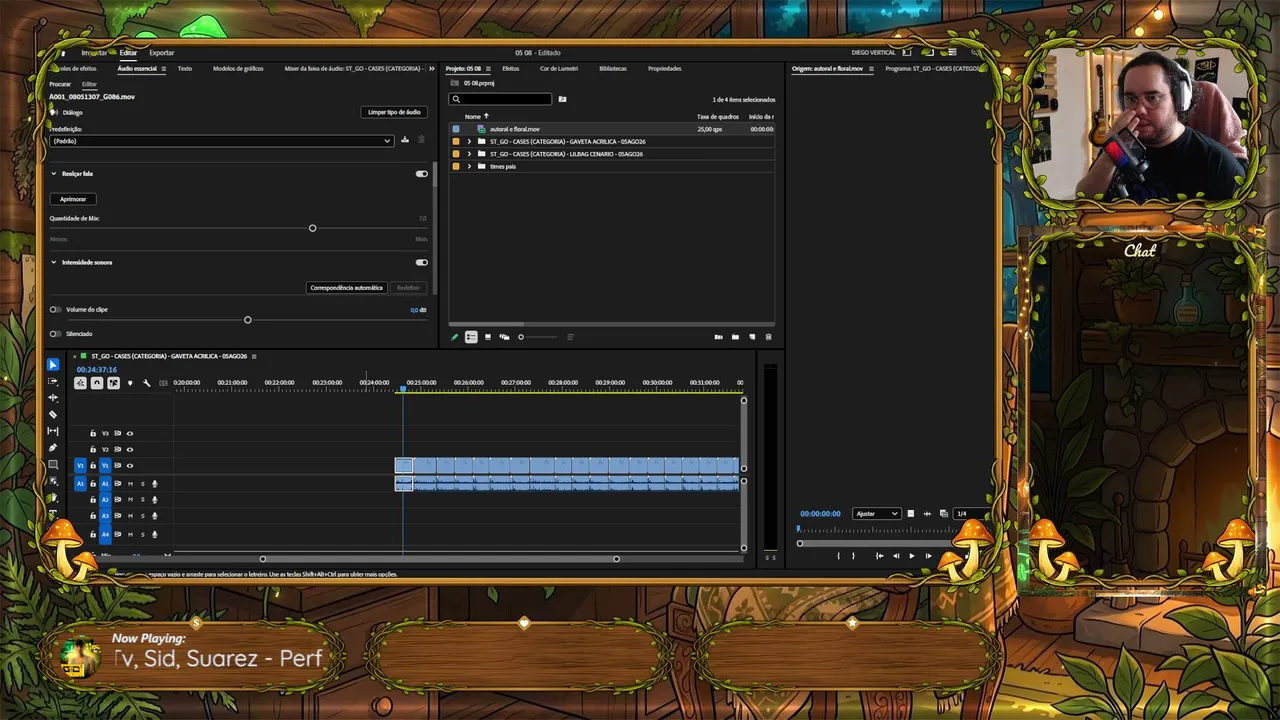The height and width of the screenshot is (720, 1280).
Task: Click the Project panel search field
Action: 500,99
